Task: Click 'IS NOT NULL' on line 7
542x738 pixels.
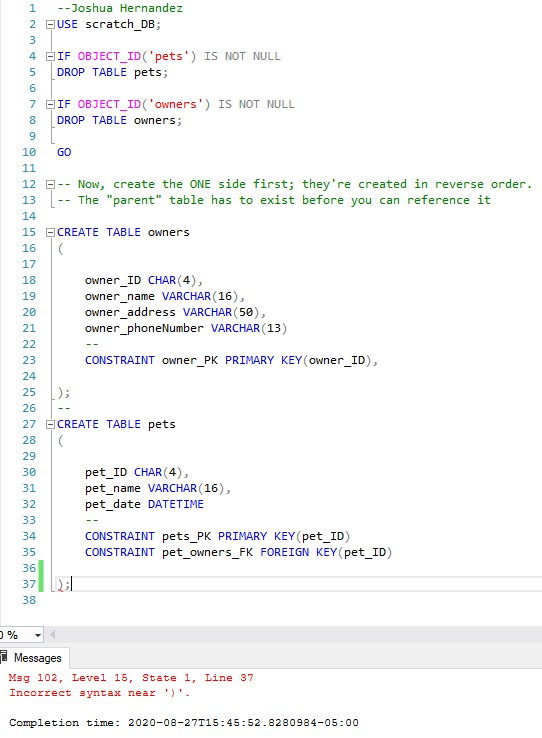Action: [256, 104]
